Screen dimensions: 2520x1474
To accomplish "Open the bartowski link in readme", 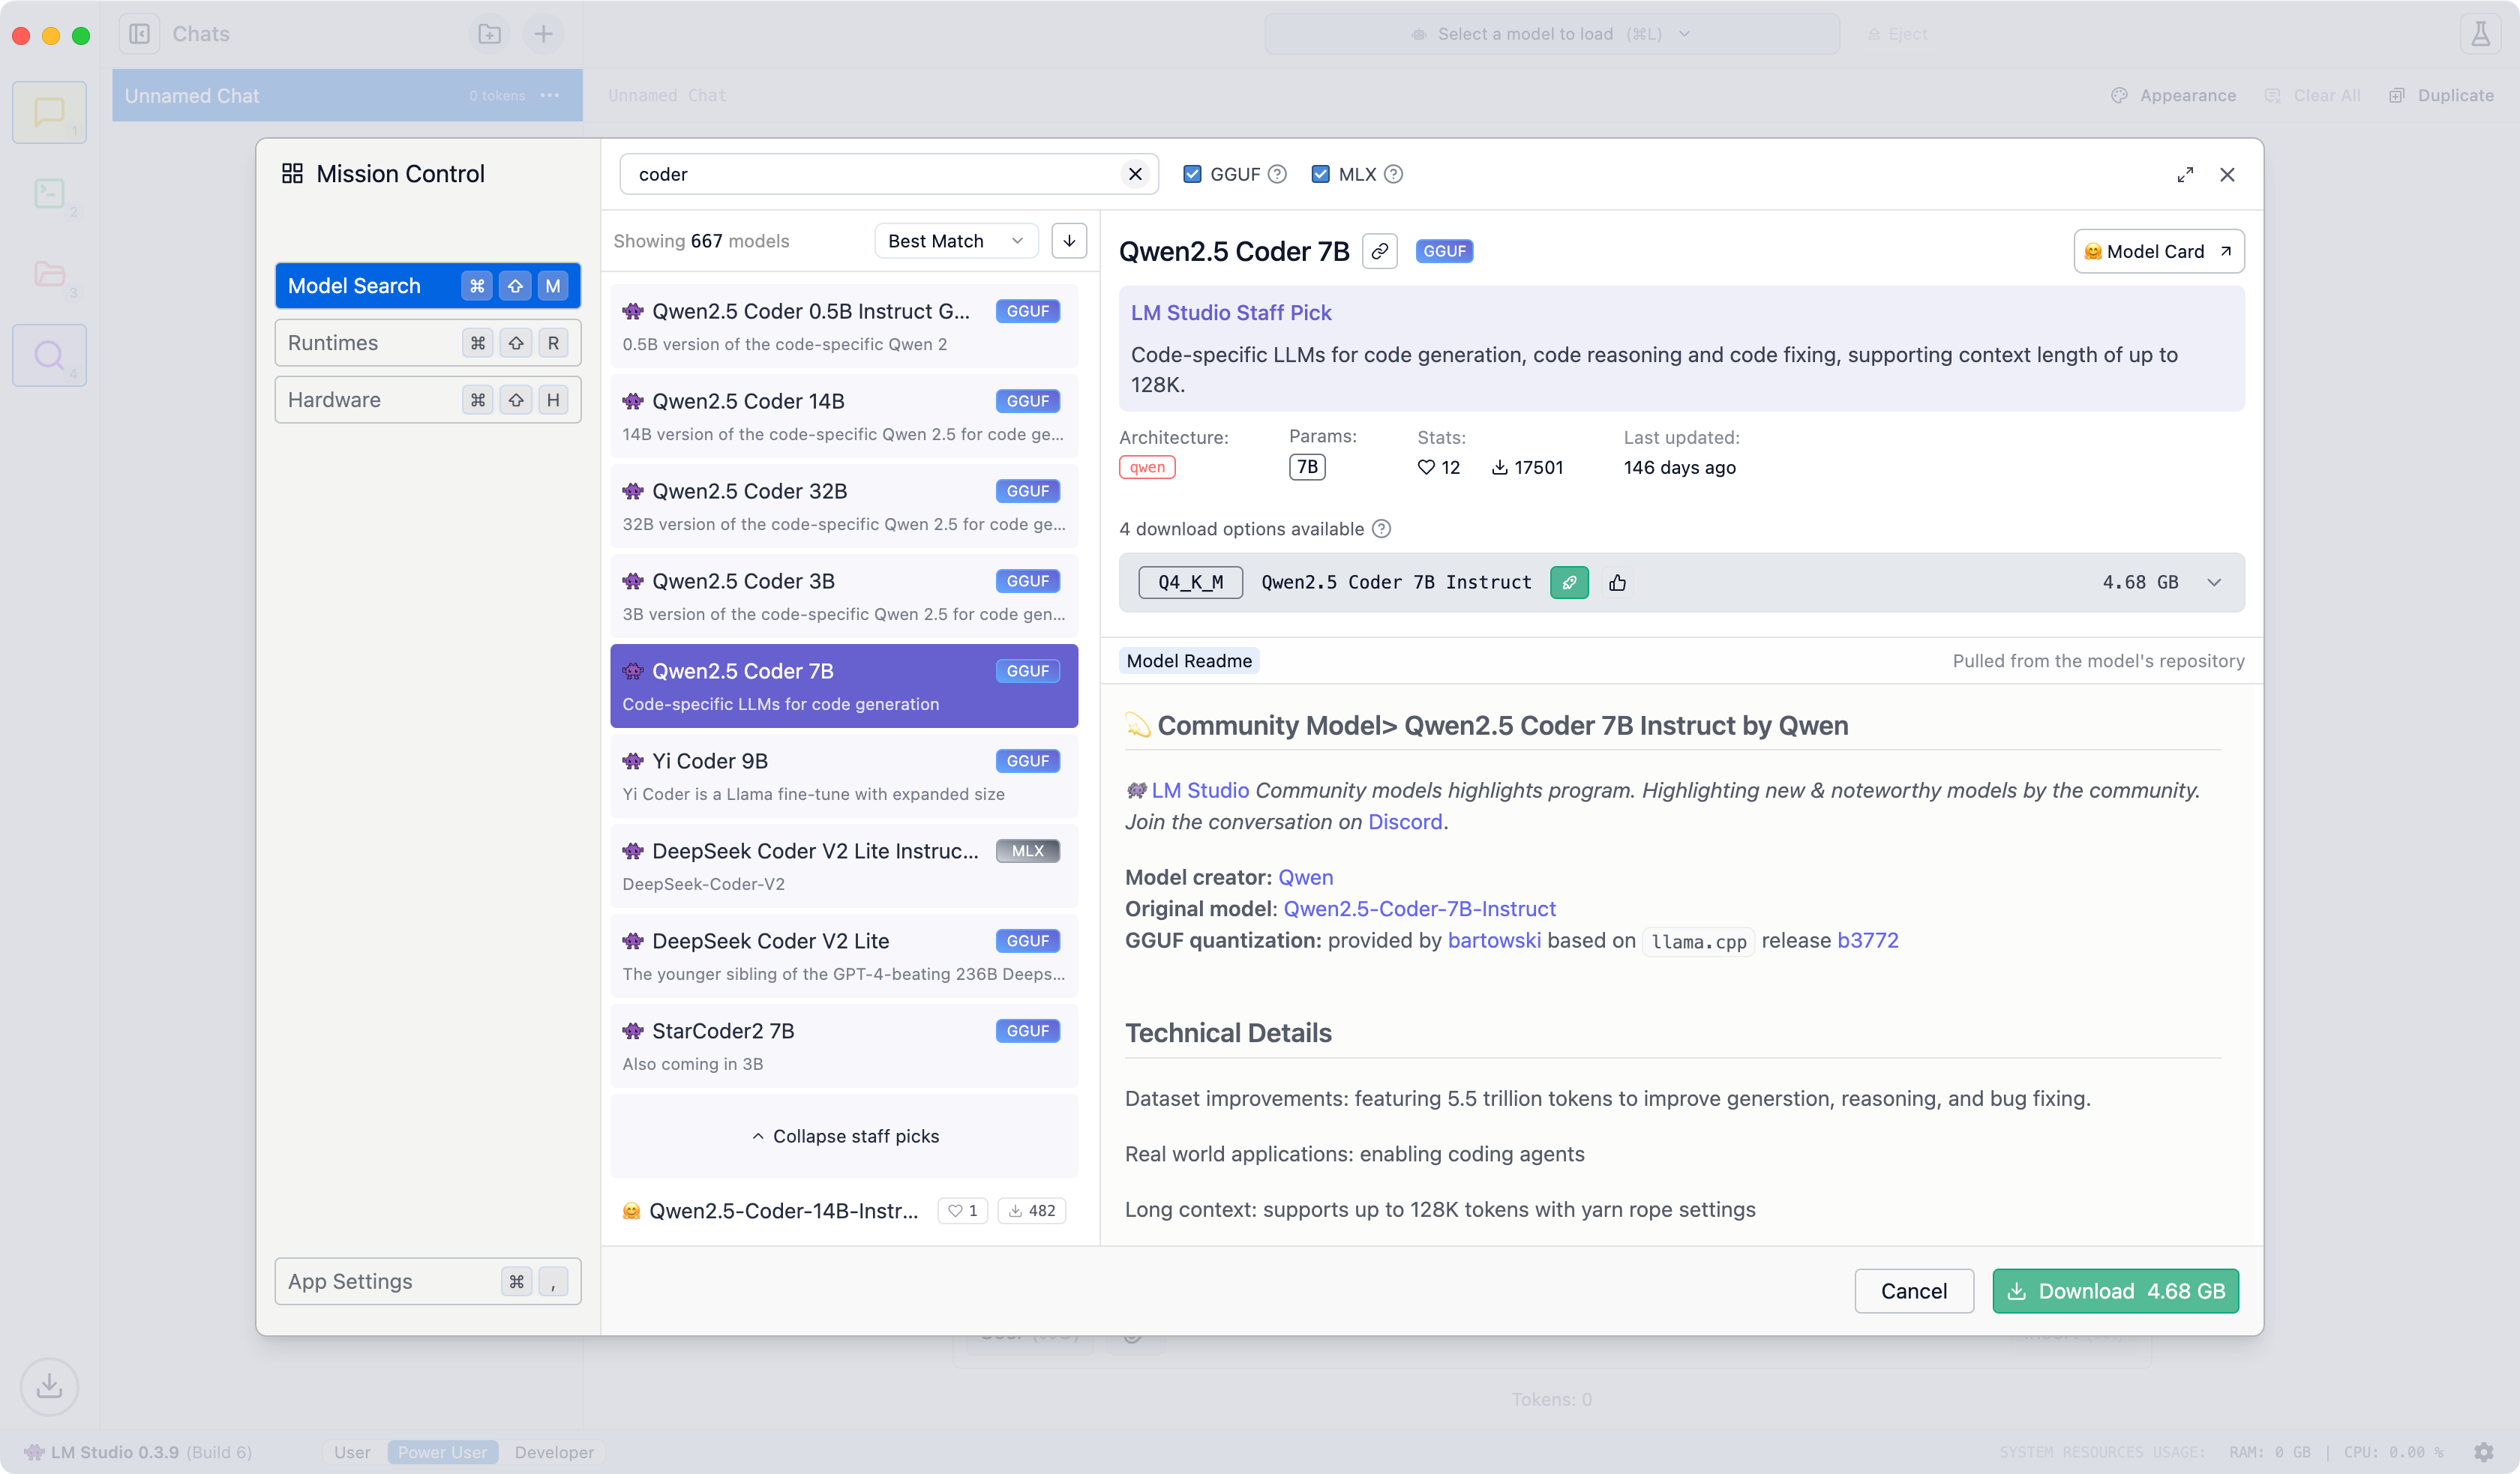I will pyautogui.click(x=1493, y=940).
